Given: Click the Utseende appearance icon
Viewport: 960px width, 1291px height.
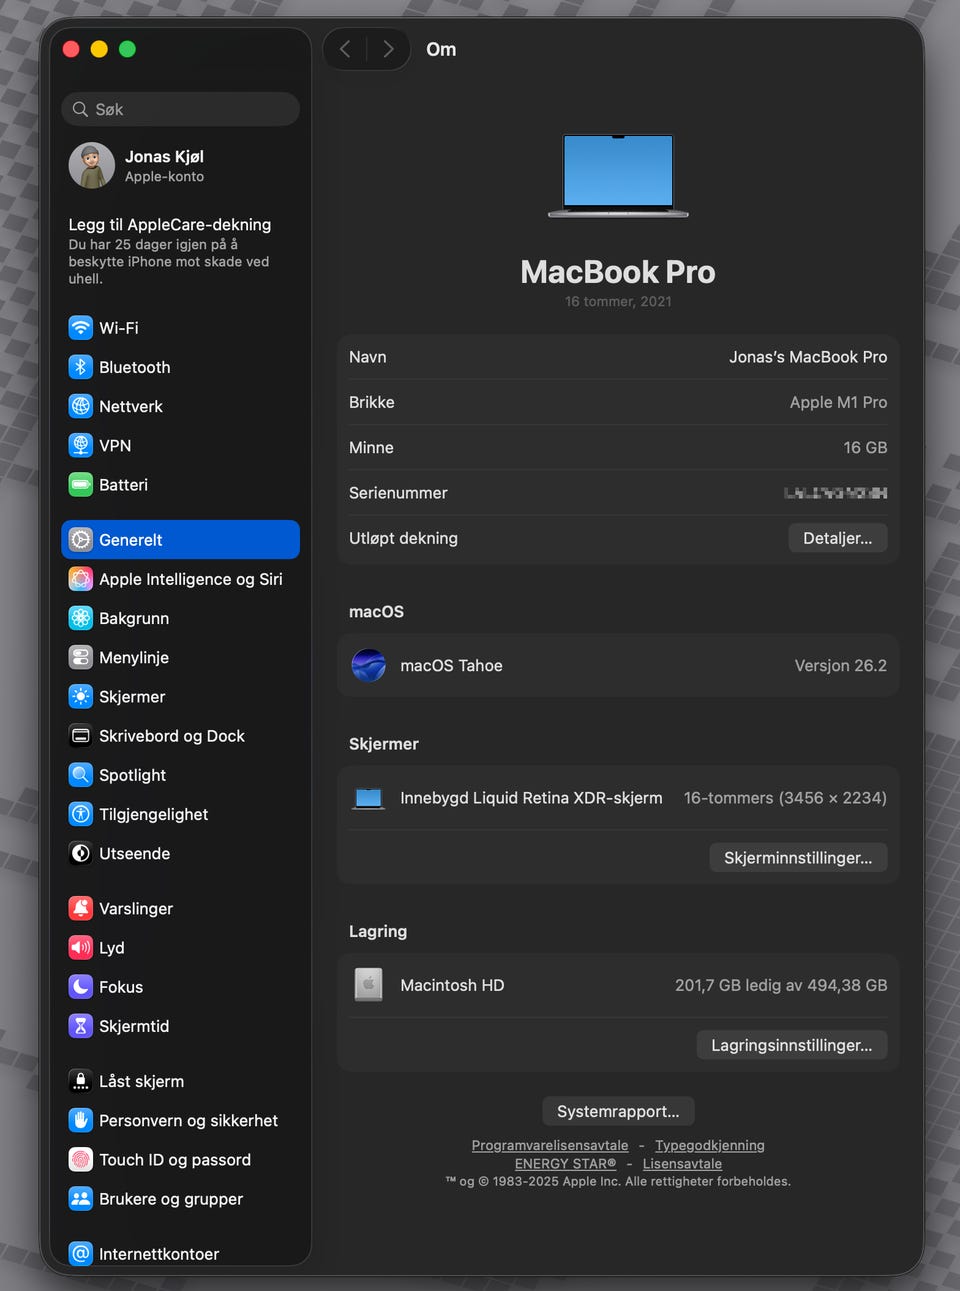Looking at the screenshot, I should (x=81, y=853).
